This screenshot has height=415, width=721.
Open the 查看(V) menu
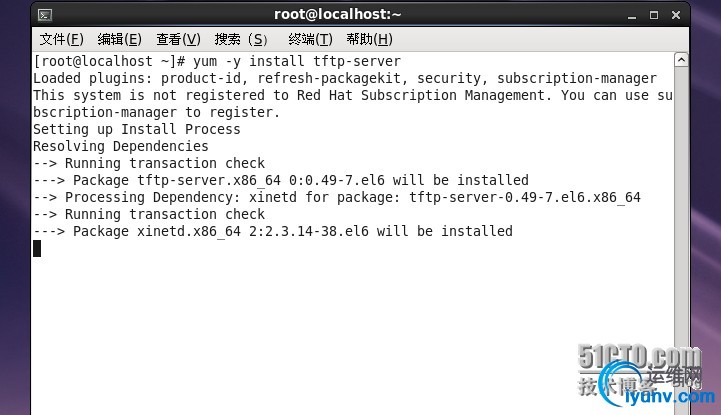coord(178,39)
